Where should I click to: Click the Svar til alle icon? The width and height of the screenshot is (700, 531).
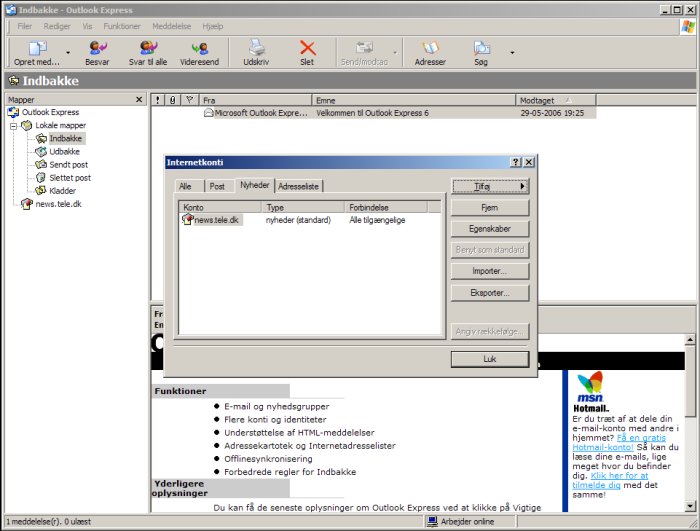[147, 49]
